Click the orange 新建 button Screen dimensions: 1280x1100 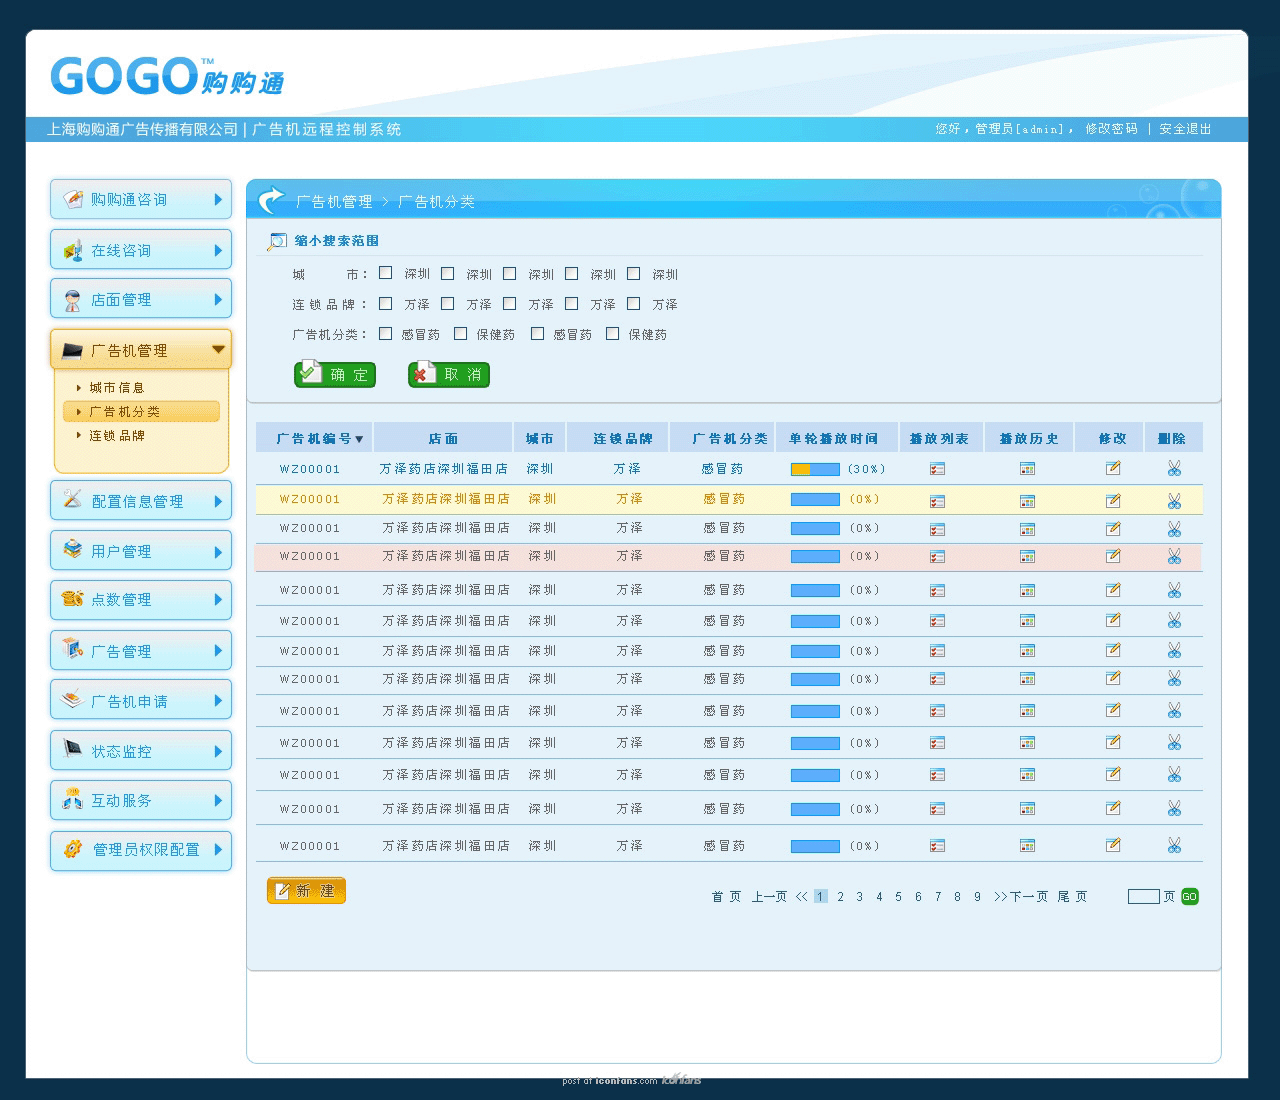pyautogui.click(x=306, y=891)
